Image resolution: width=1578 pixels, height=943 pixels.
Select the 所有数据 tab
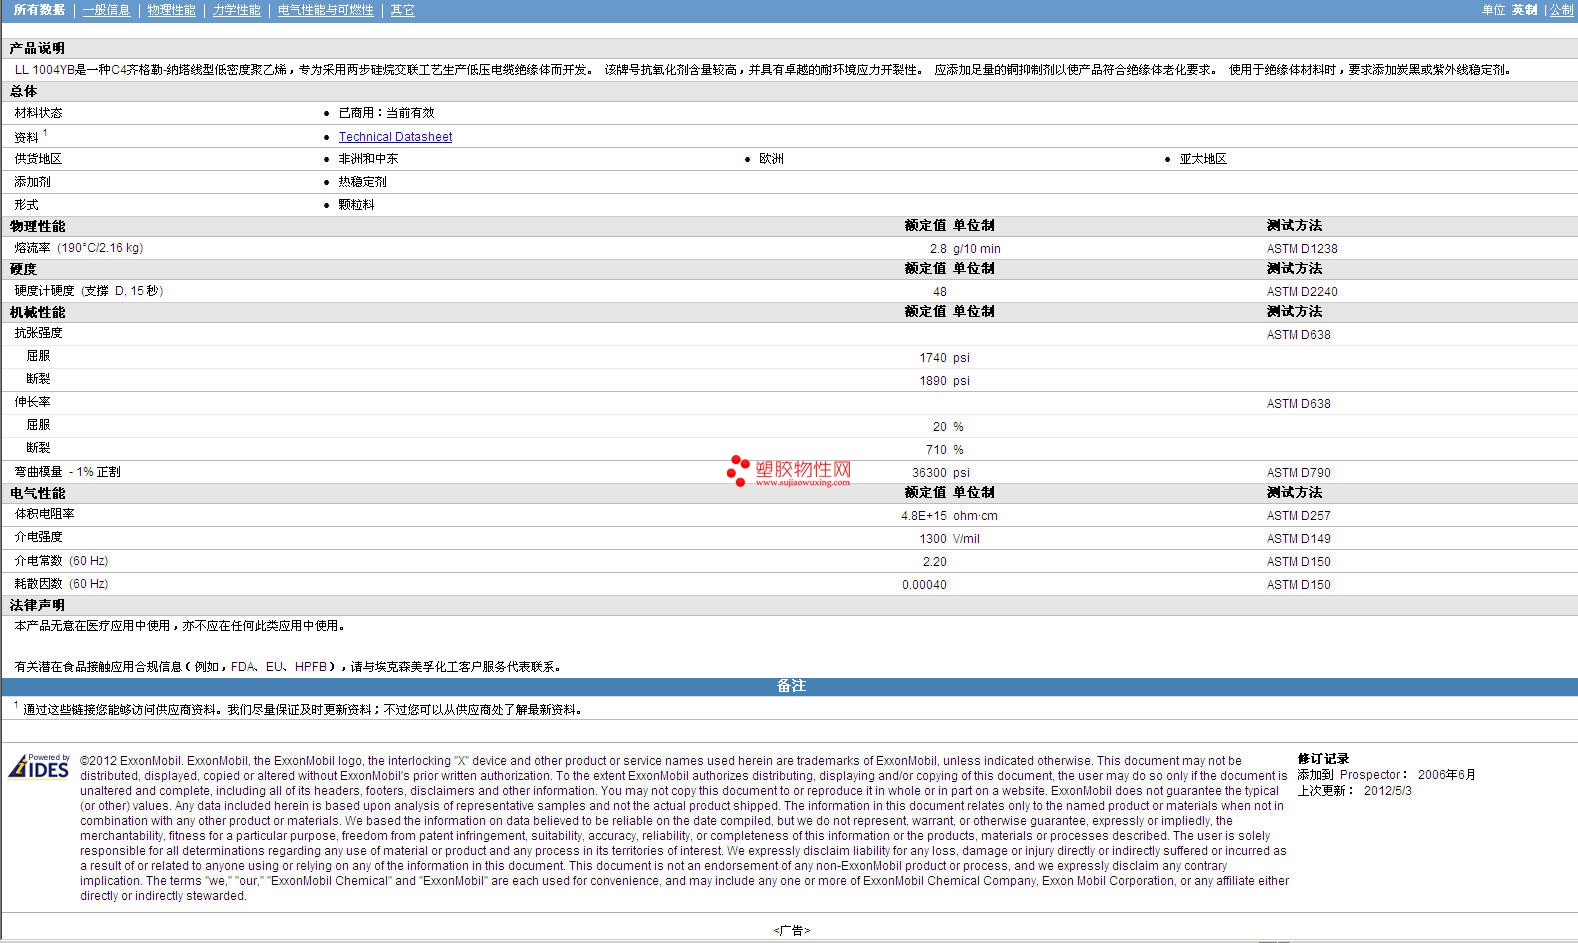pyautogui.click(x=39, y=10)
